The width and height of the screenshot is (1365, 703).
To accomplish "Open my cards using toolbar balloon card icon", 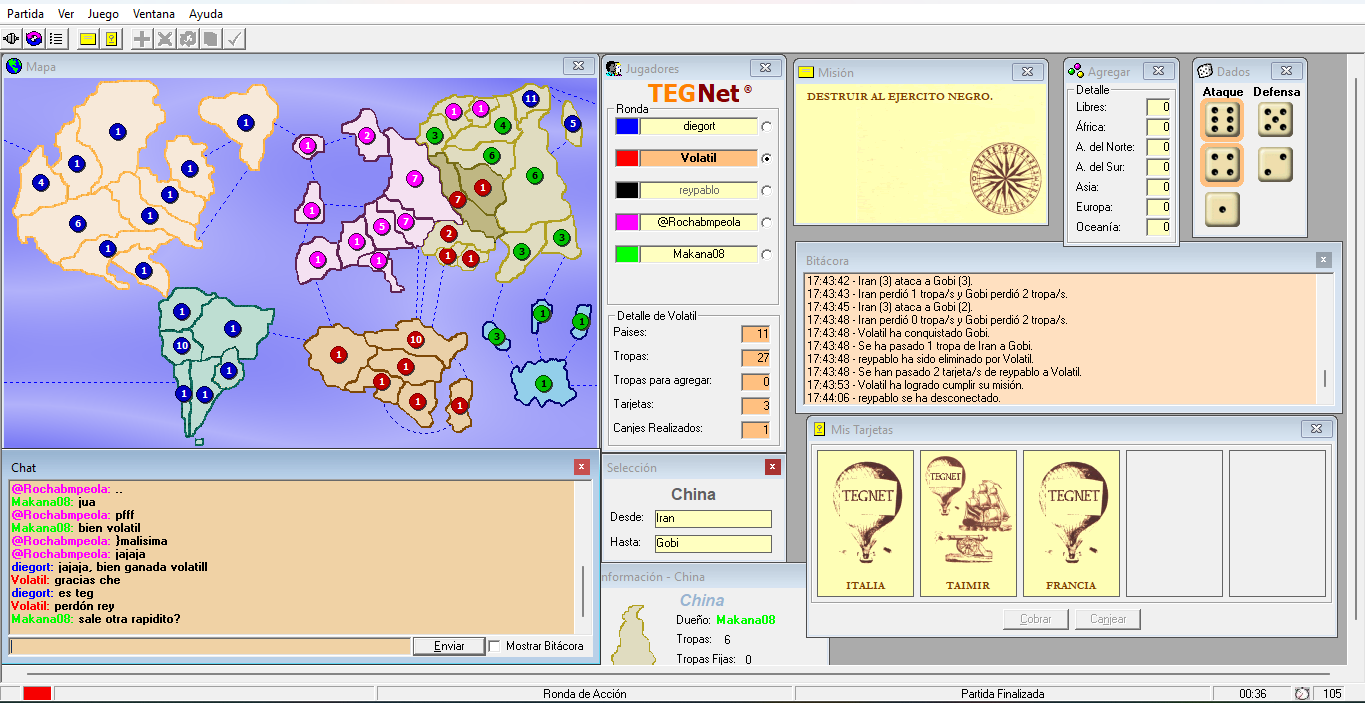I will (x=111, y=39).
